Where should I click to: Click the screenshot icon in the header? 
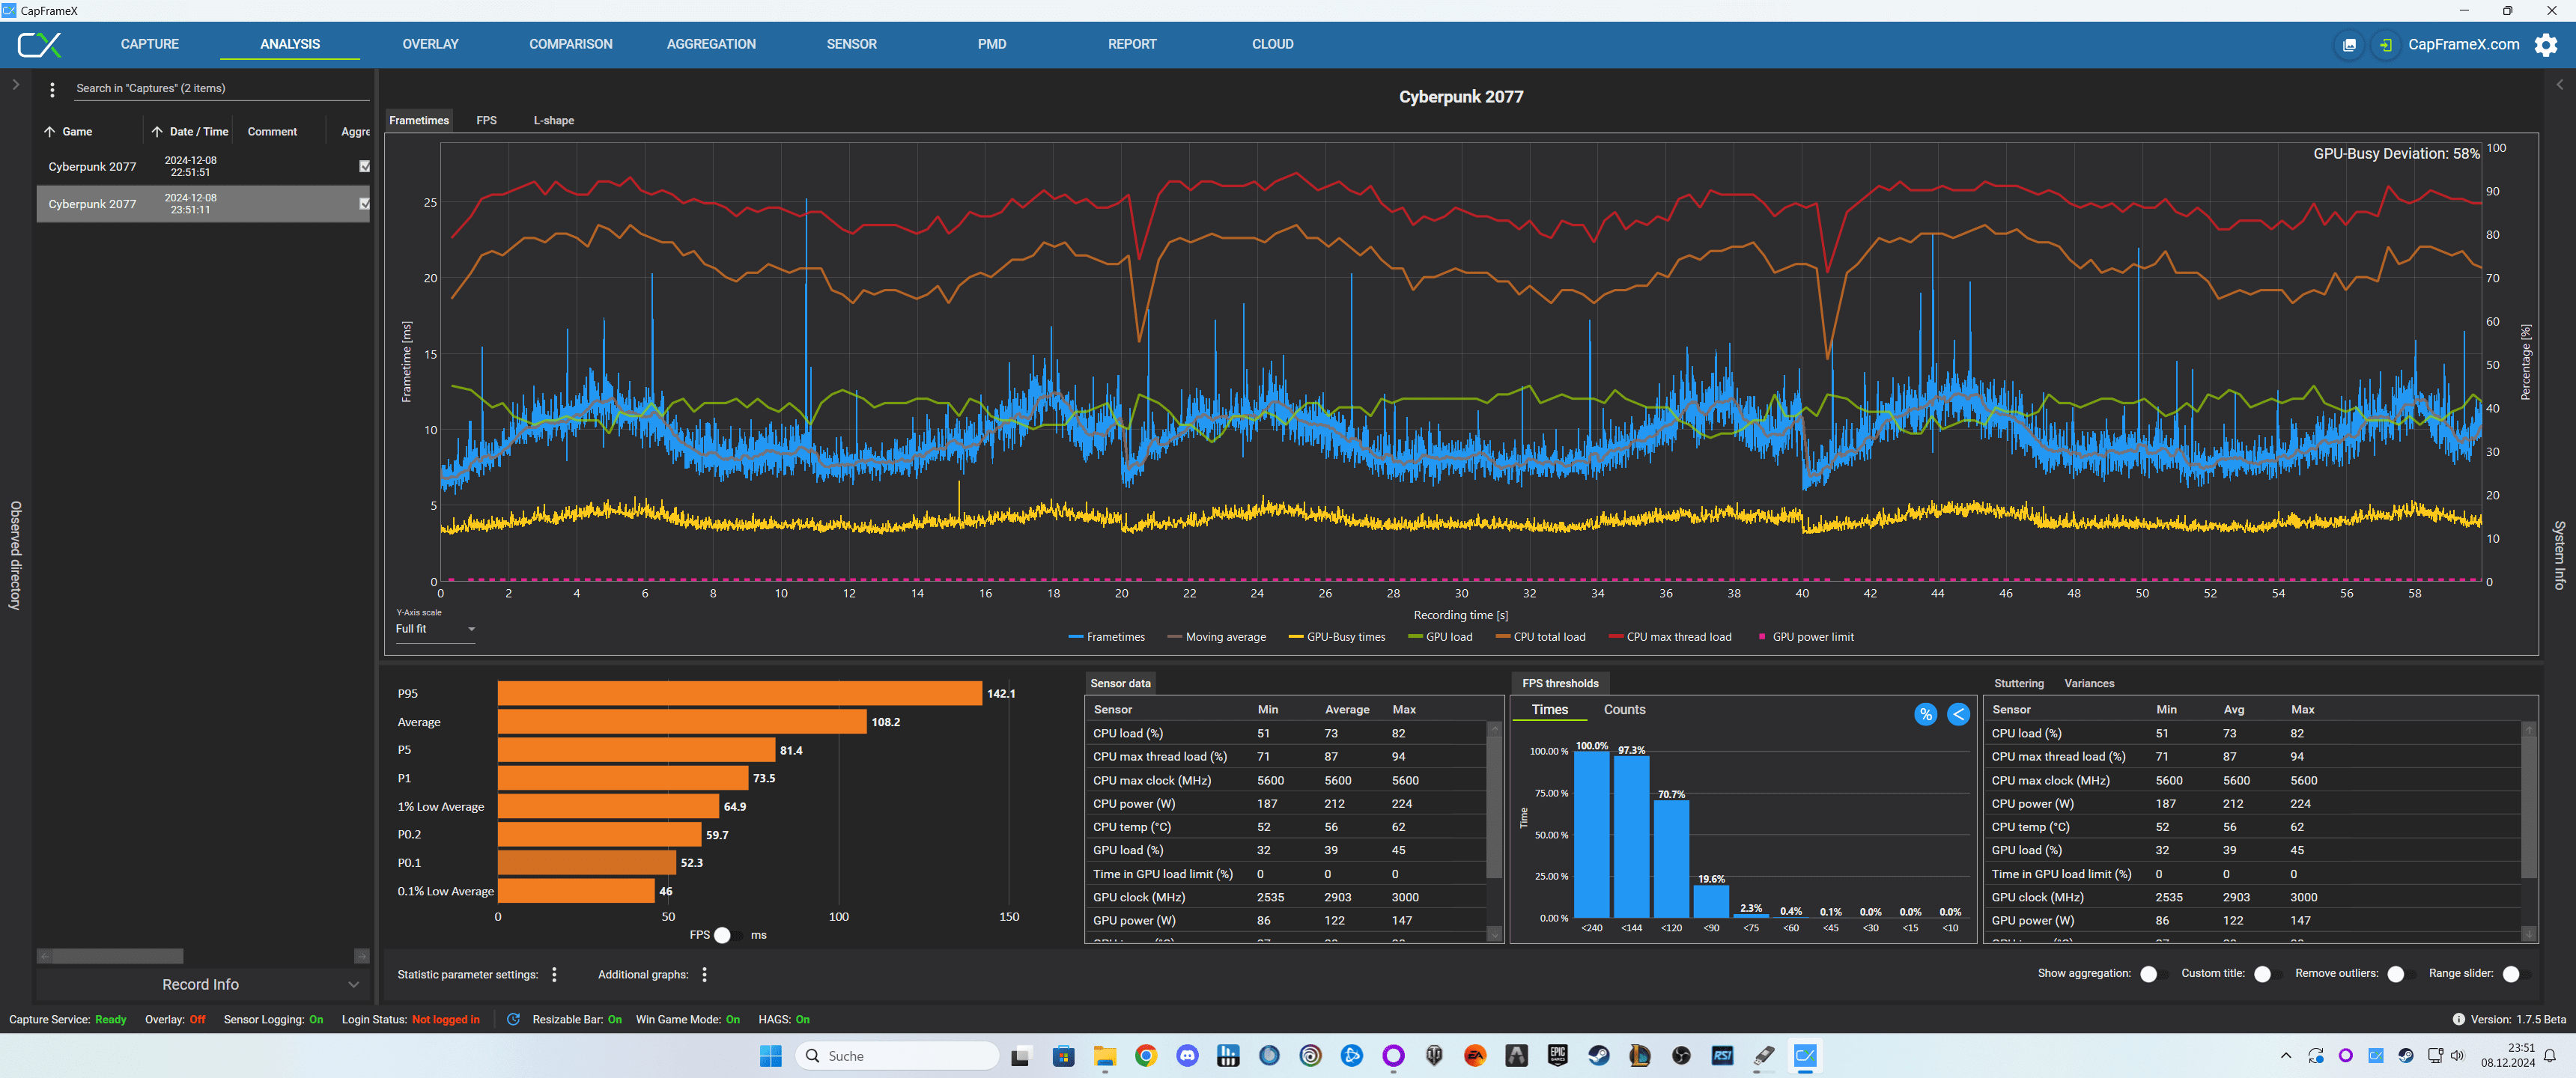point(2349,45)
